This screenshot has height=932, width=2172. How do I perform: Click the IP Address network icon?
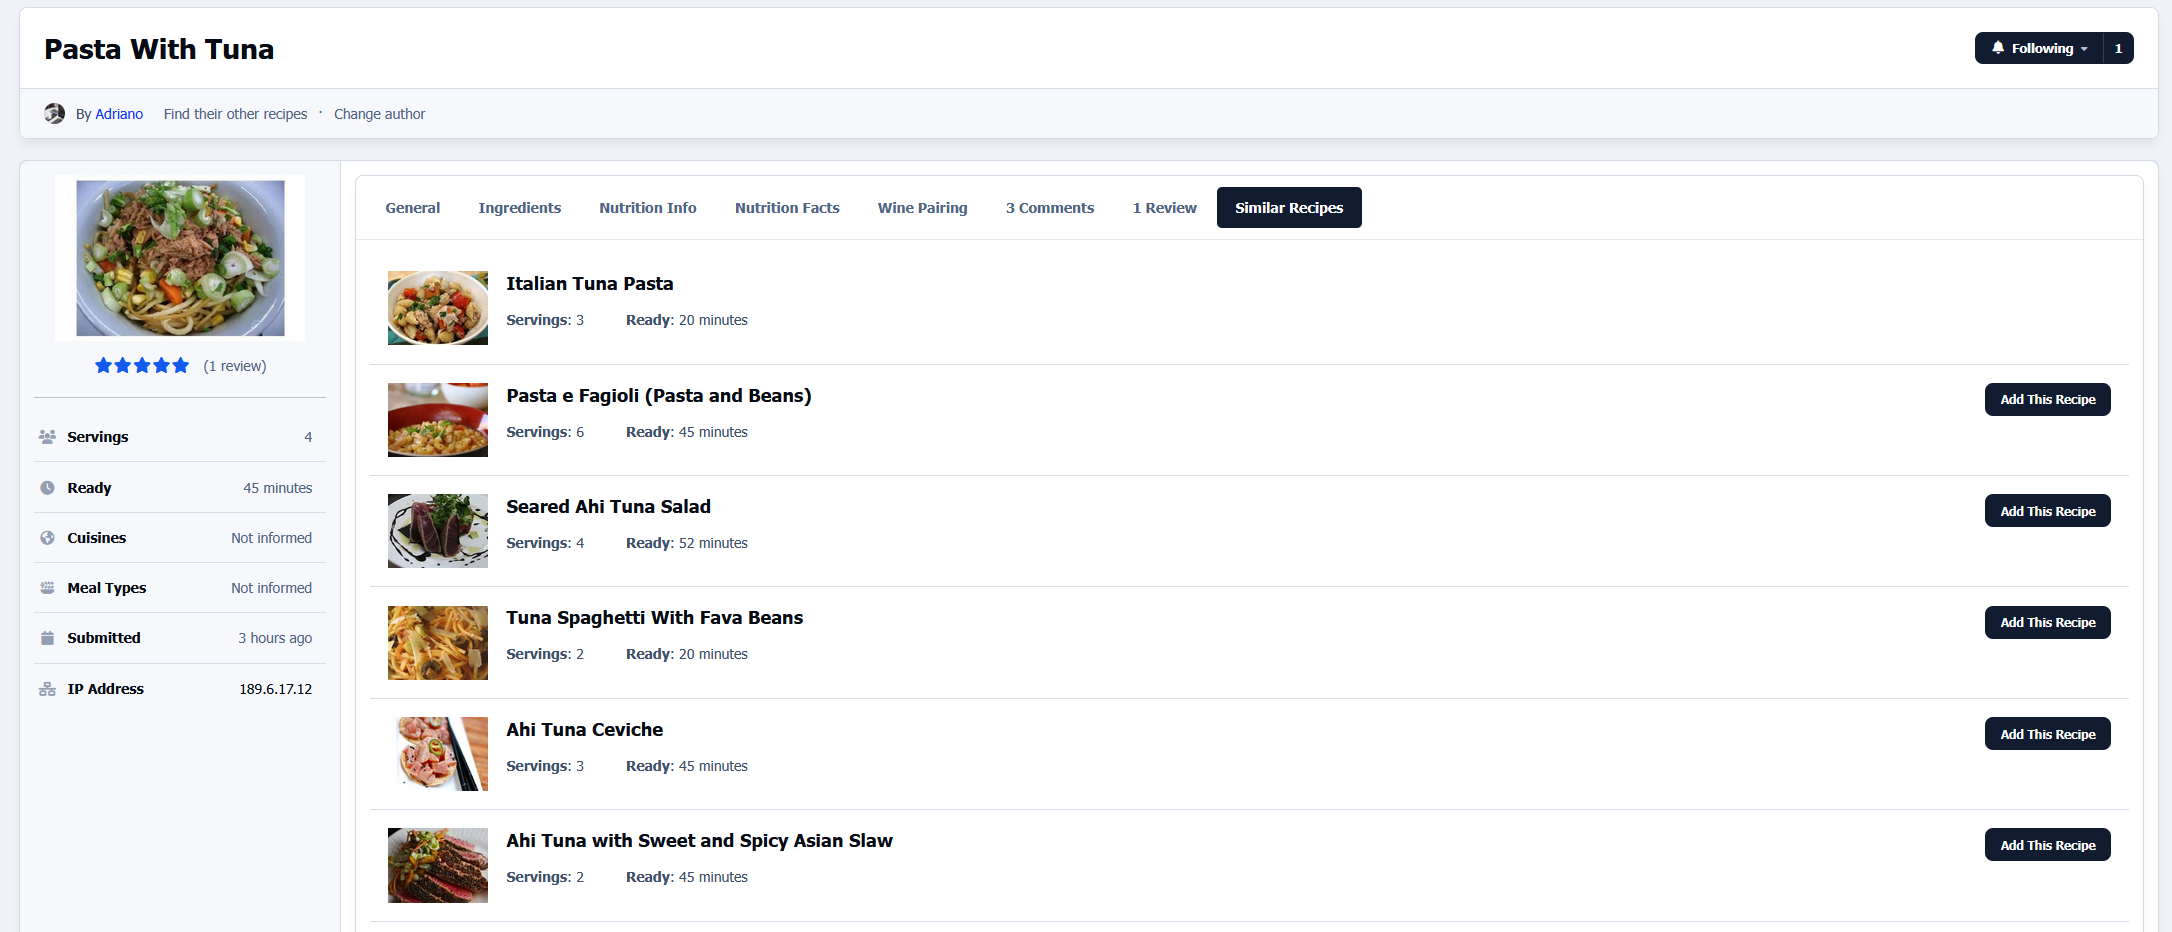pyautogui.click(x=47, y=689)
